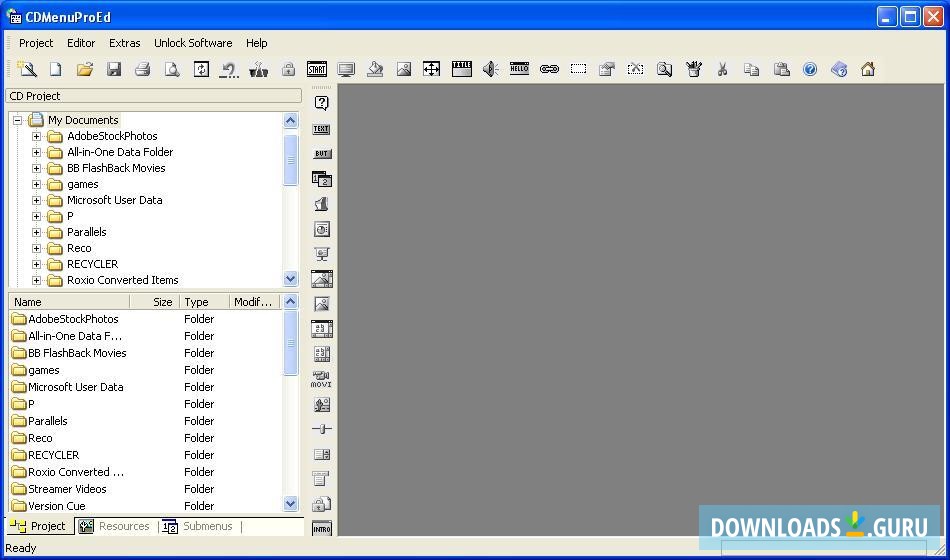
Task: Select Reco folder in the tree
Action: coord(79,248)
